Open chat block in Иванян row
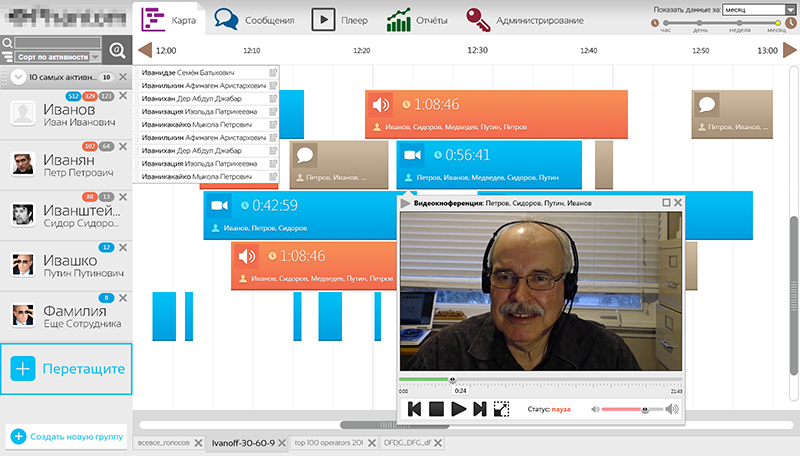Viewport: 800px width, 456px height. coord(339,165)
